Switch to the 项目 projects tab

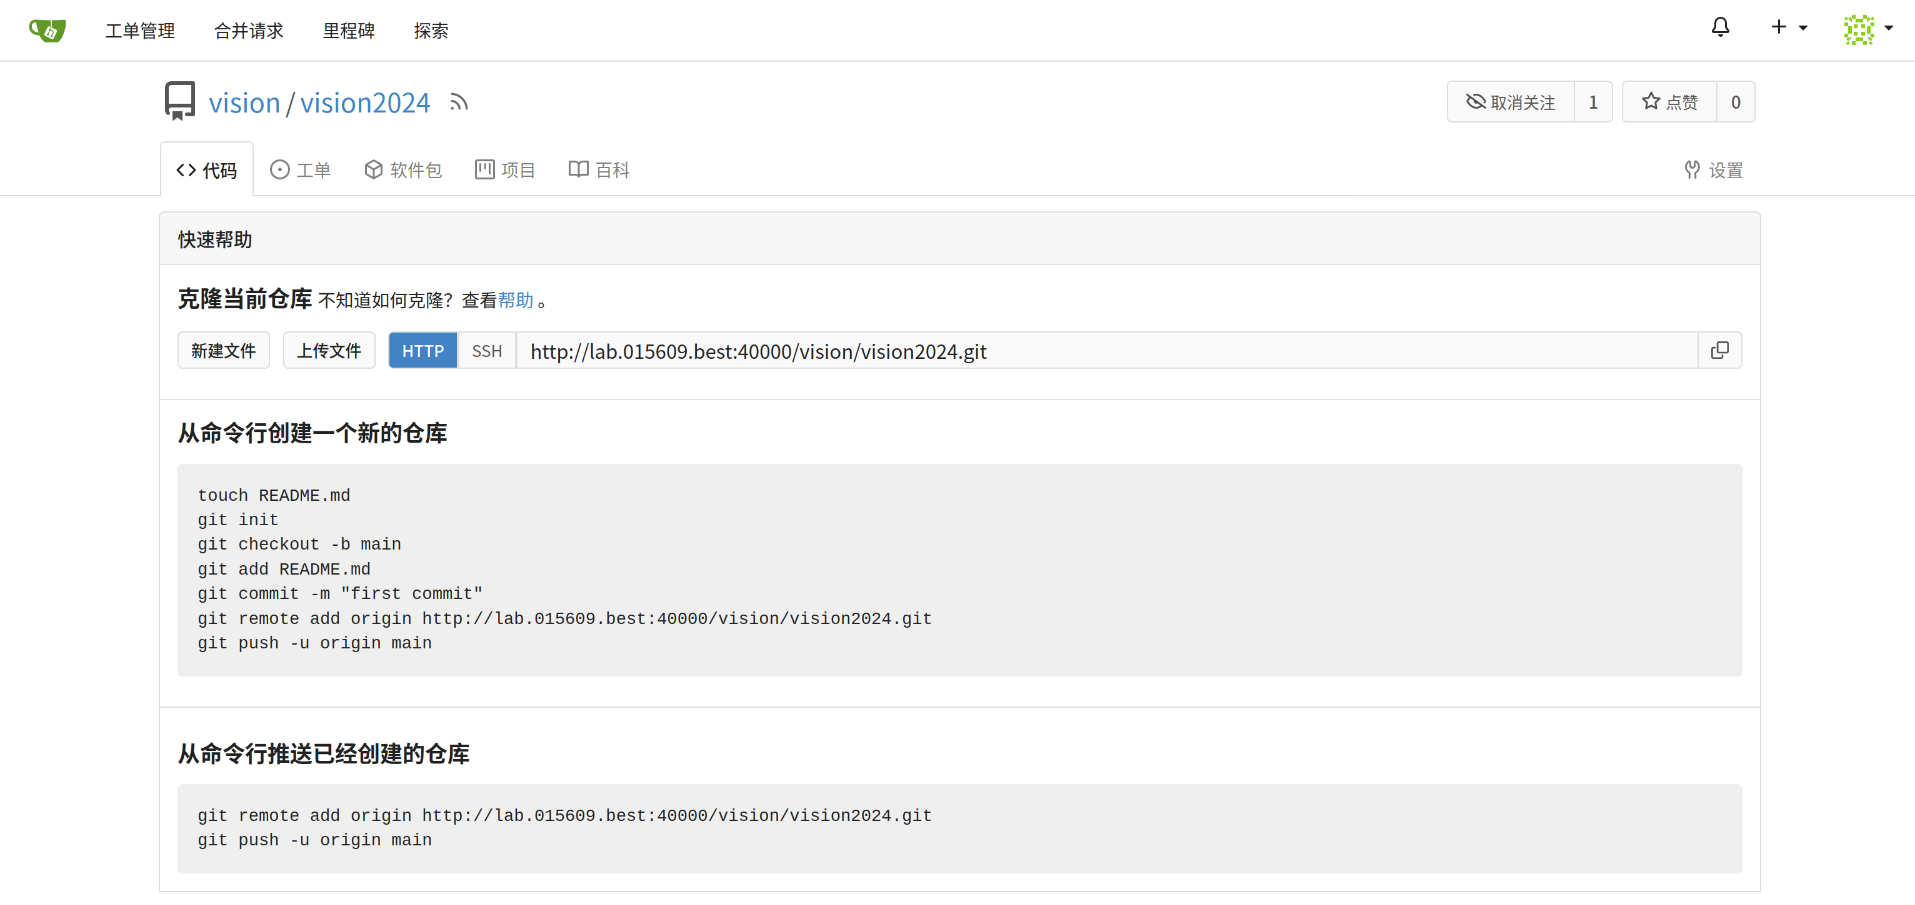[x=505, y=170]
